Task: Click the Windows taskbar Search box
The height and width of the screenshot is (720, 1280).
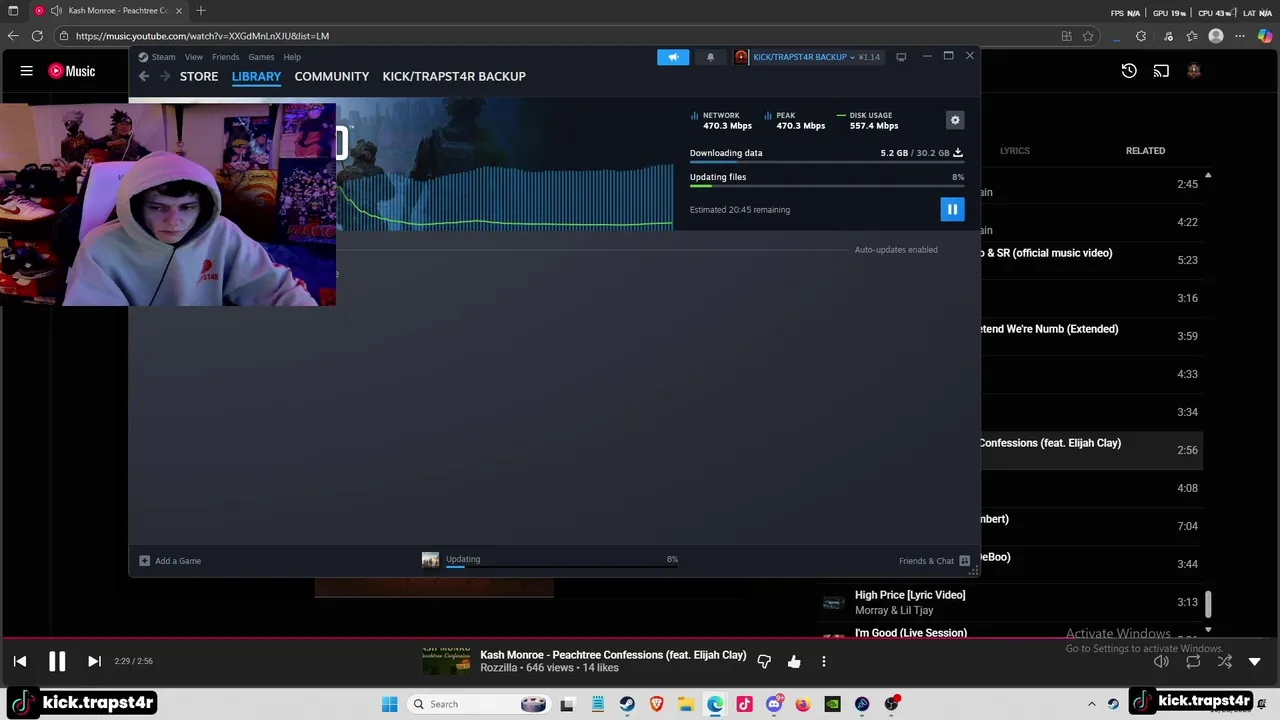Action: pyautogui.click(x=479, y=704)
